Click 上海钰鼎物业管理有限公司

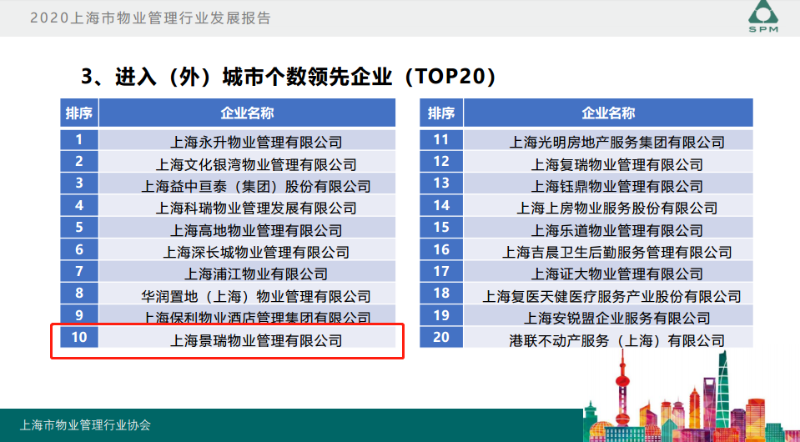tap(616, 186)
